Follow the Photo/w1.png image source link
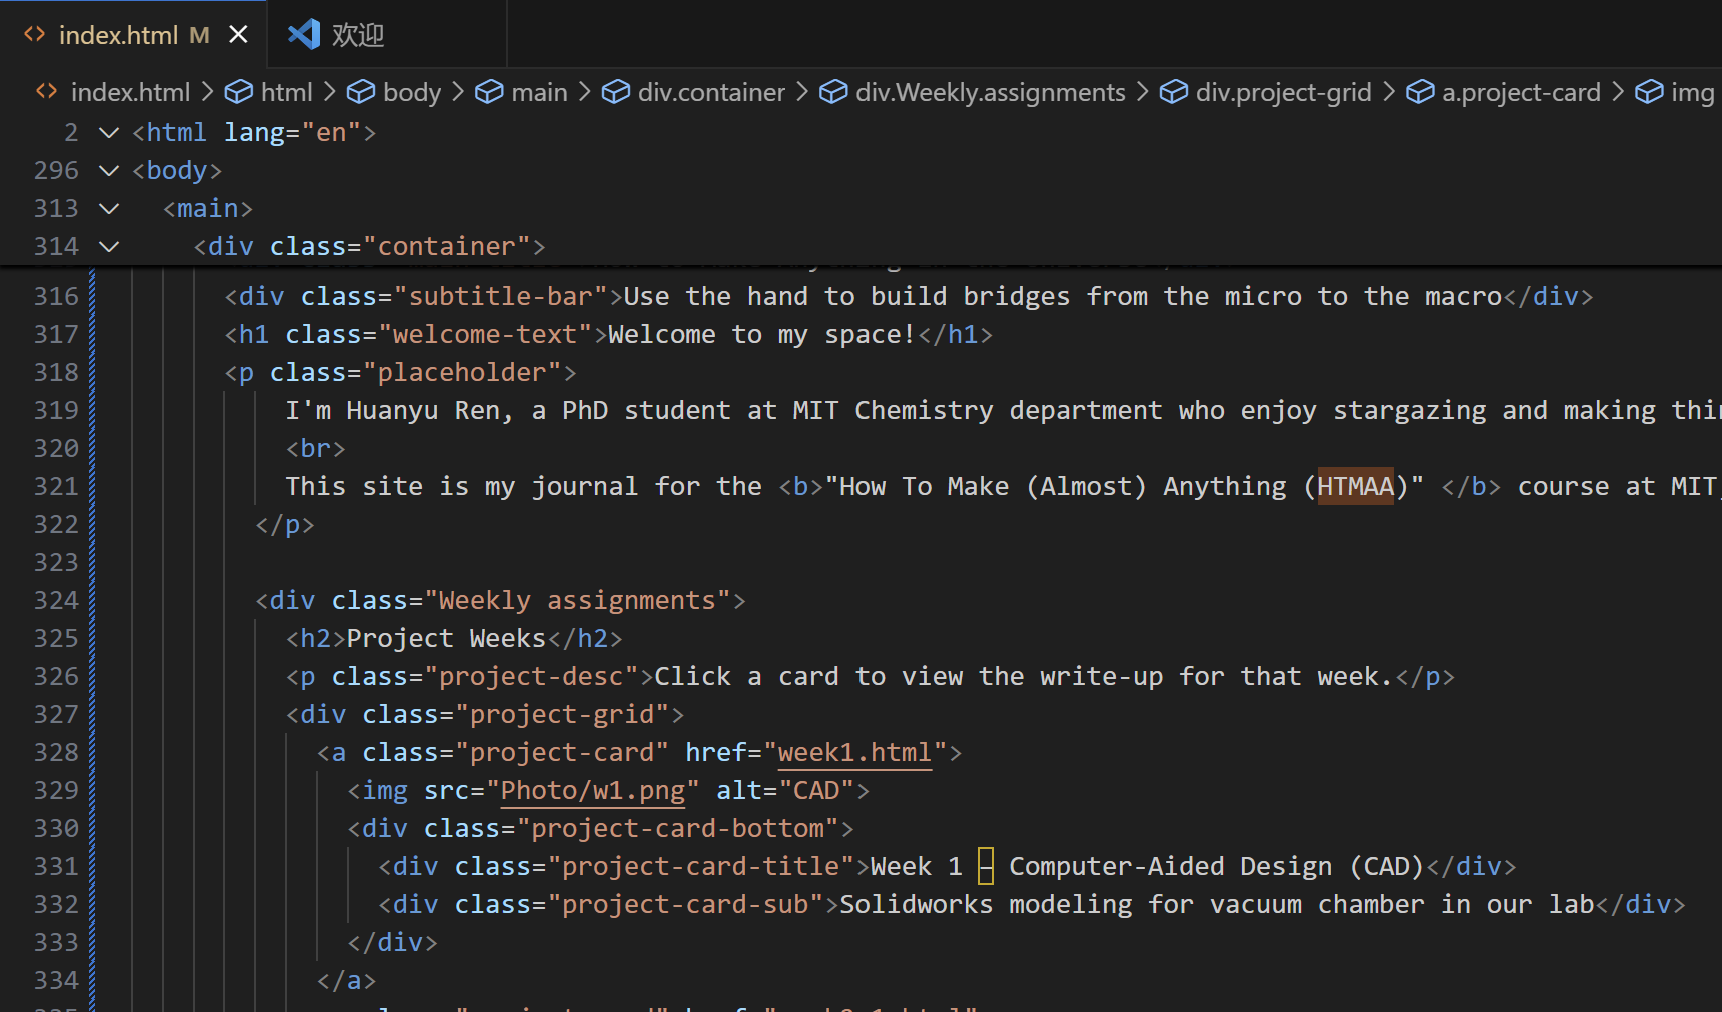Image resolution: width=1722 pixels, height=1012 pixels. tap(592, 791)
